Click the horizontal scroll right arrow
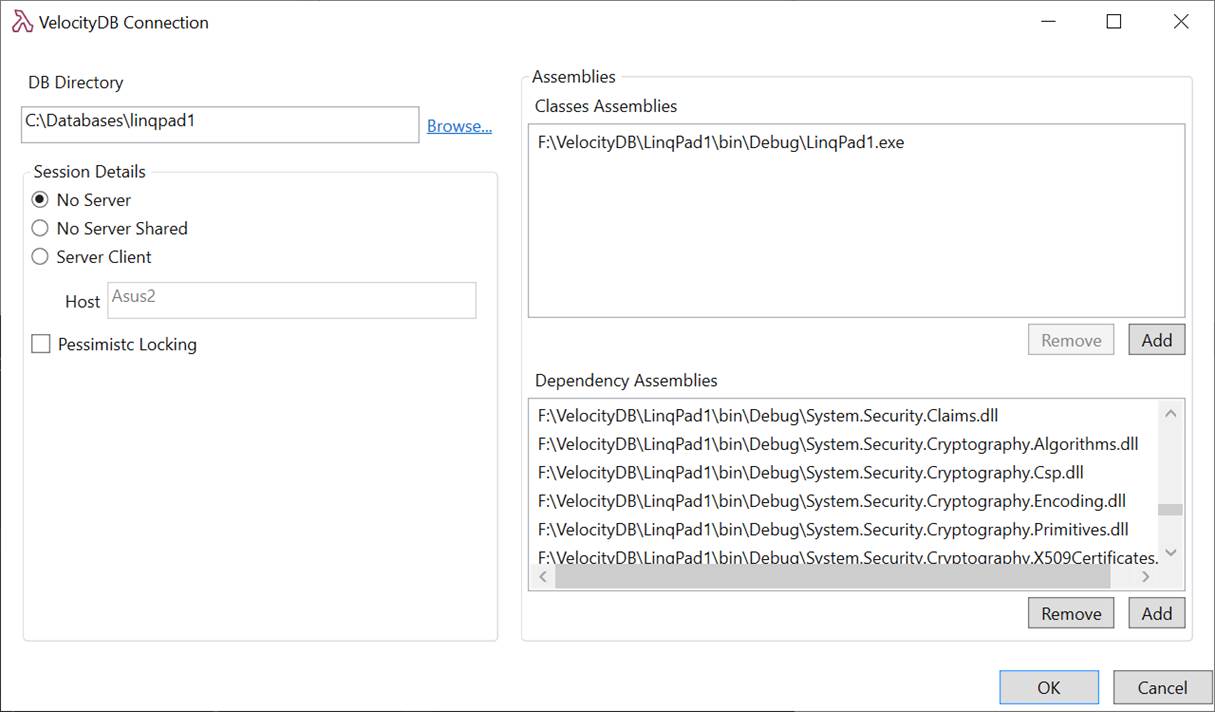 [1146, 577]
